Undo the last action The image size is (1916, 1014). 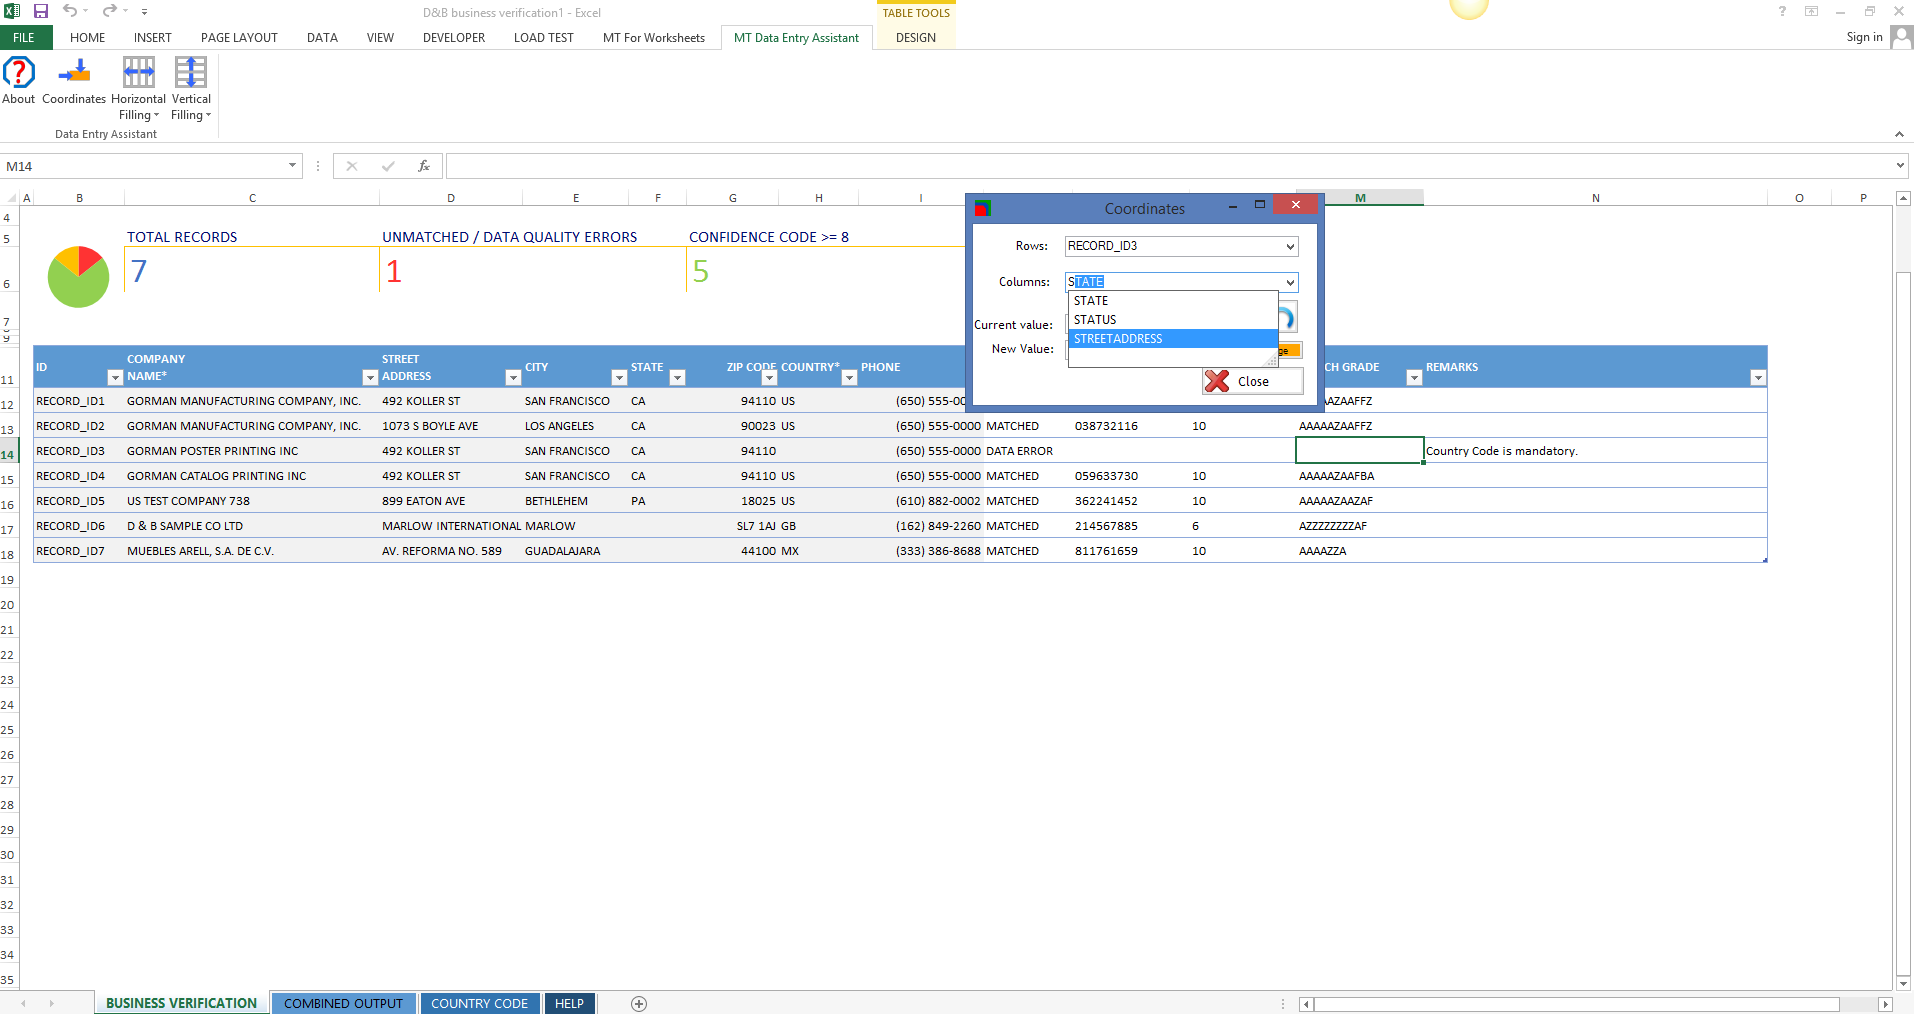pyautogui.click(x=70, y=12)
